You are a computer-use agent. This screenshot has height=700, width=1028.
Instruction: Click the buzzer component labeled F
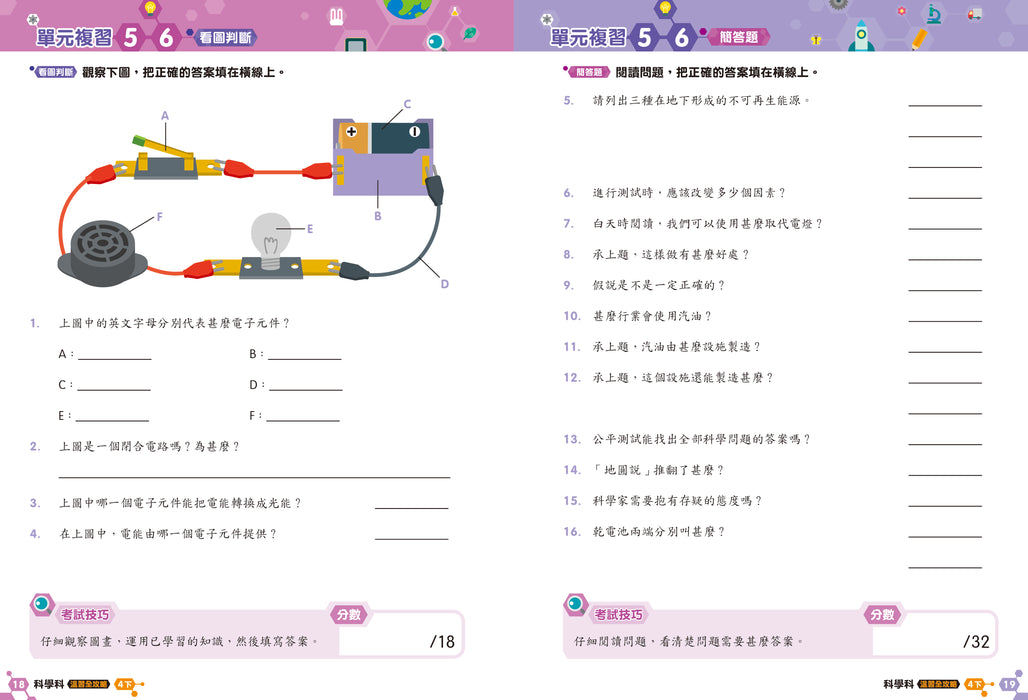click(x=102, y=253)
